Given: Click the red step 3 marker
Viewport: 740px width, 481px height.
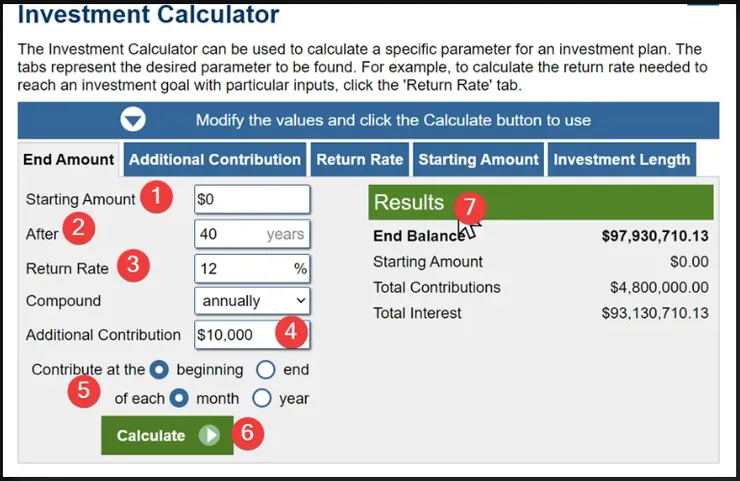Looking at the screenshot, I should [133, 267].
